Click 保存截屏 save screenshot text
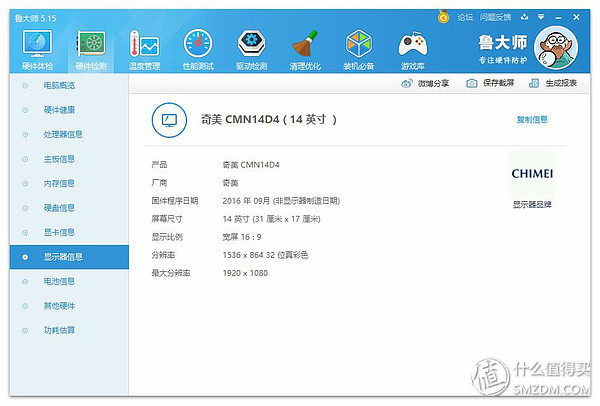Viewport: 600px width, 406px height. [x=498, y=83]
